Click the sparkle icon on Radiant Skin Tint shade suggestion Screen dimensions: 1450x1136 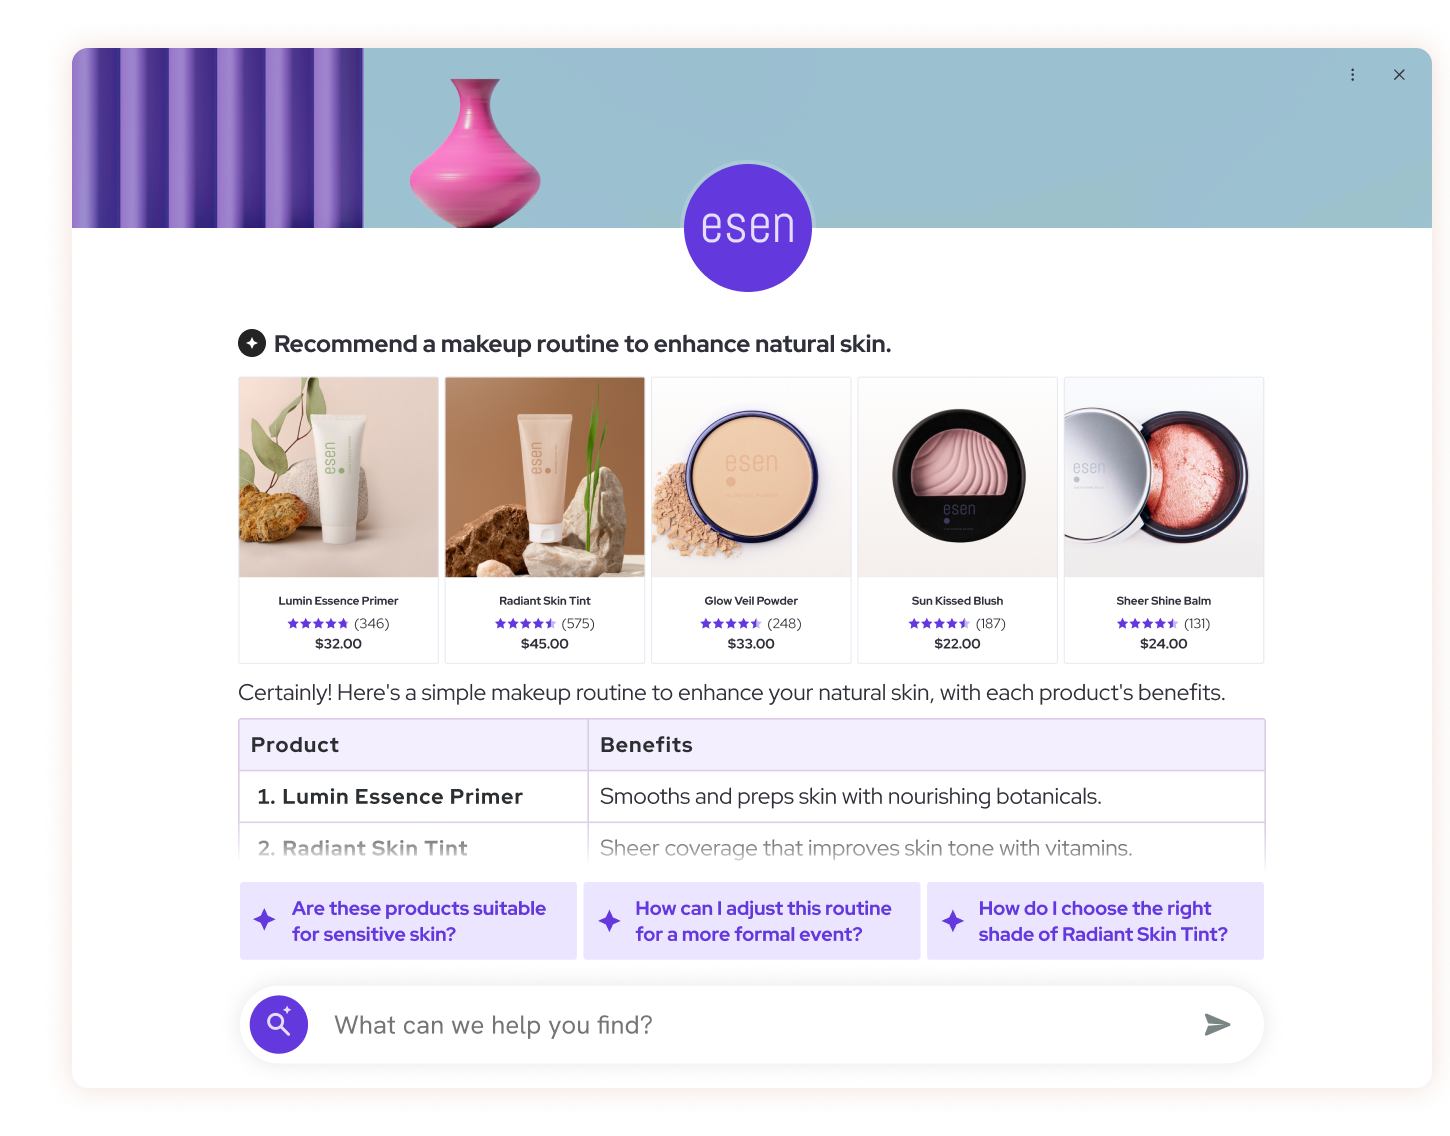pyautogui.click(x=953, y=921)
